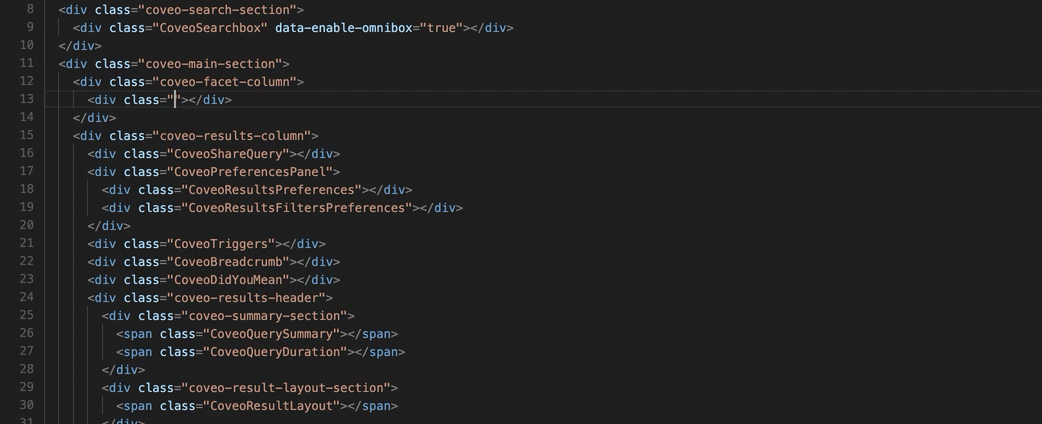This screenshot has height=424, width=1042.
Task: Click the "true" attribute value
Action: (x=441, y=28)
